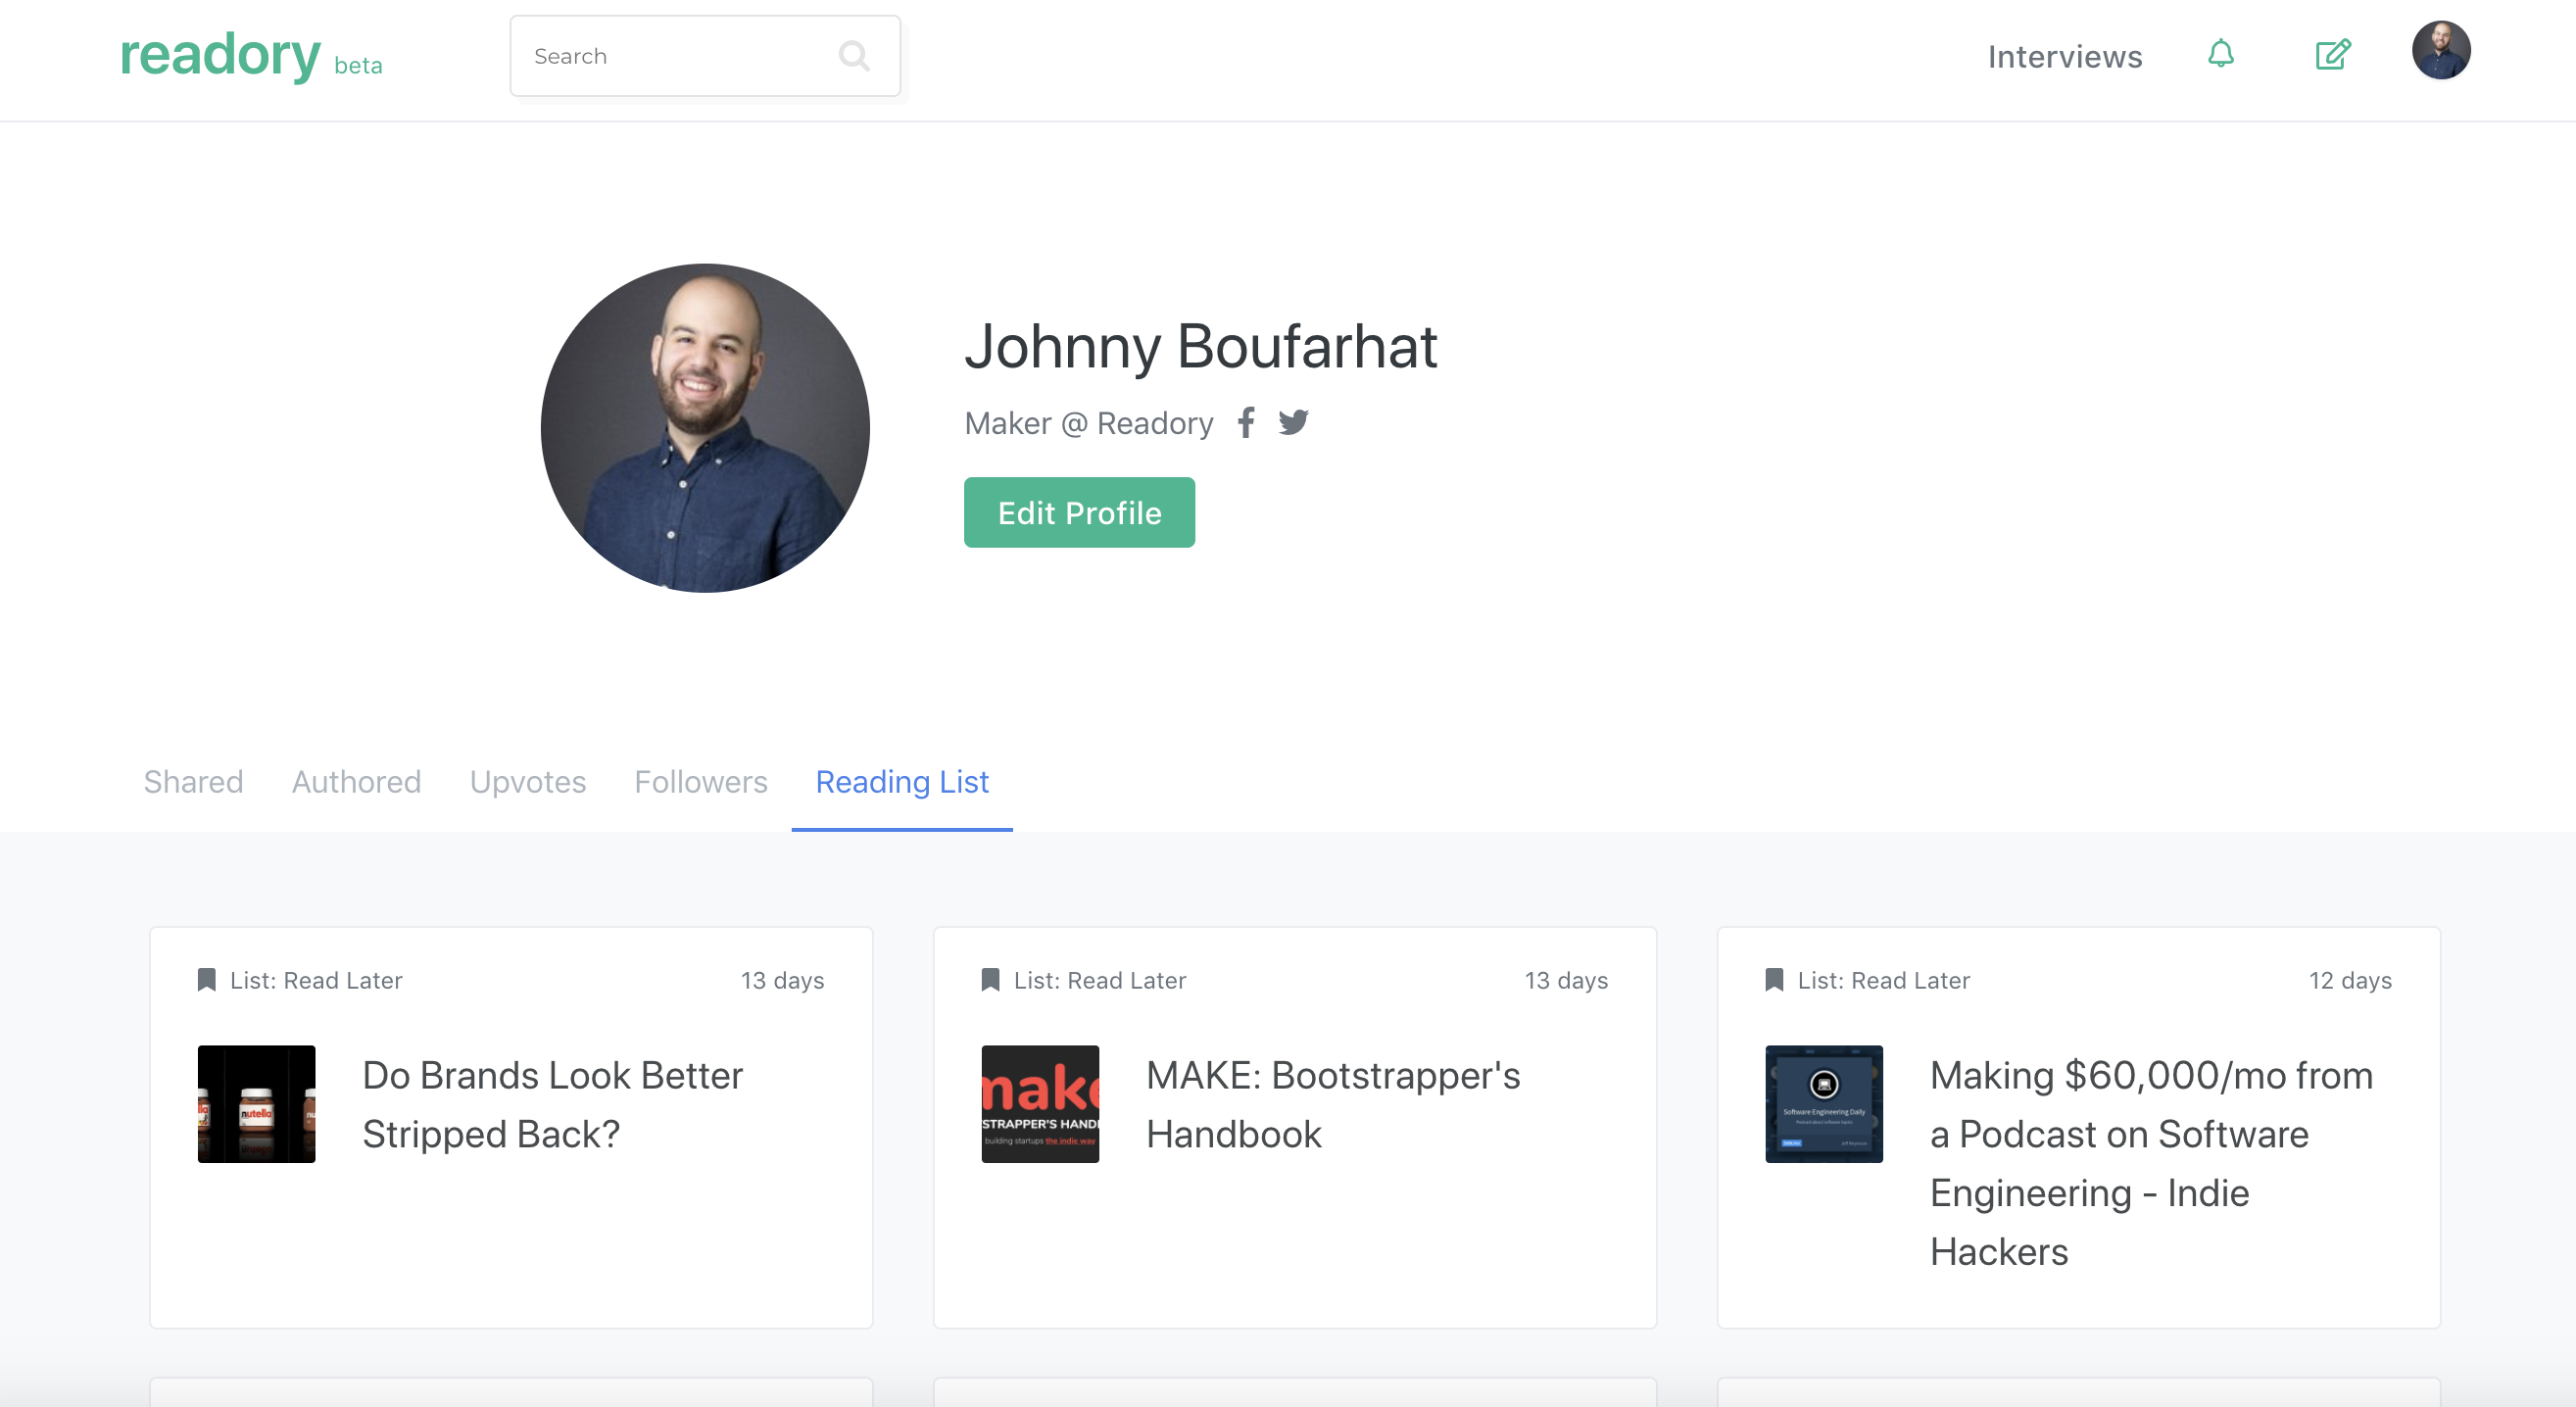2576x1407 pixels.
Task: Click the Johnny Boufarhat name heading
Action: pyautogui.click(x=1200, y=347)
